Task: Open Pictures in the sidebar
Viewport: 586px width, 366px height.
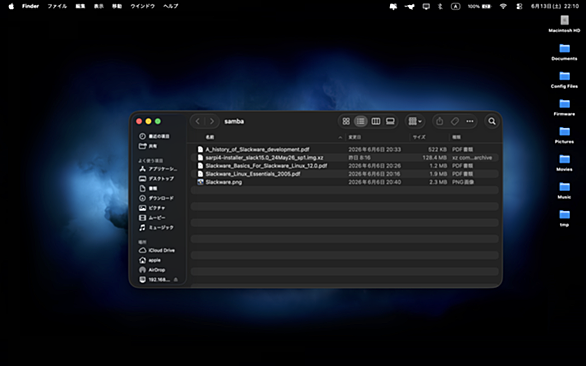Action: pos(152,208)
